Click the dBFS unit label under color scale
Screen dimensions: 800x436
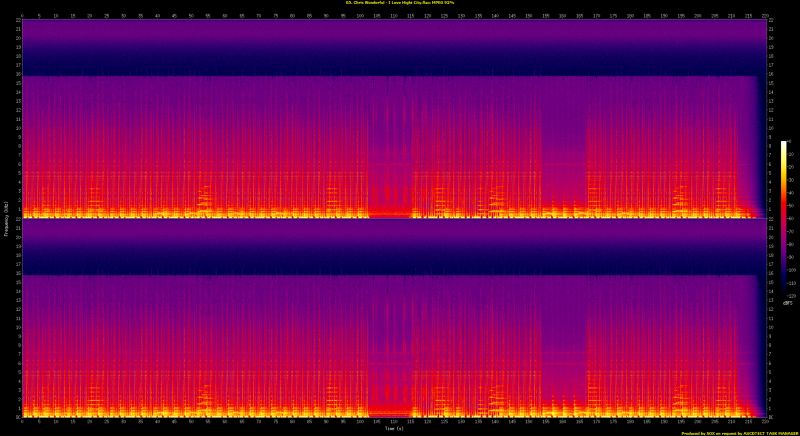789,303
